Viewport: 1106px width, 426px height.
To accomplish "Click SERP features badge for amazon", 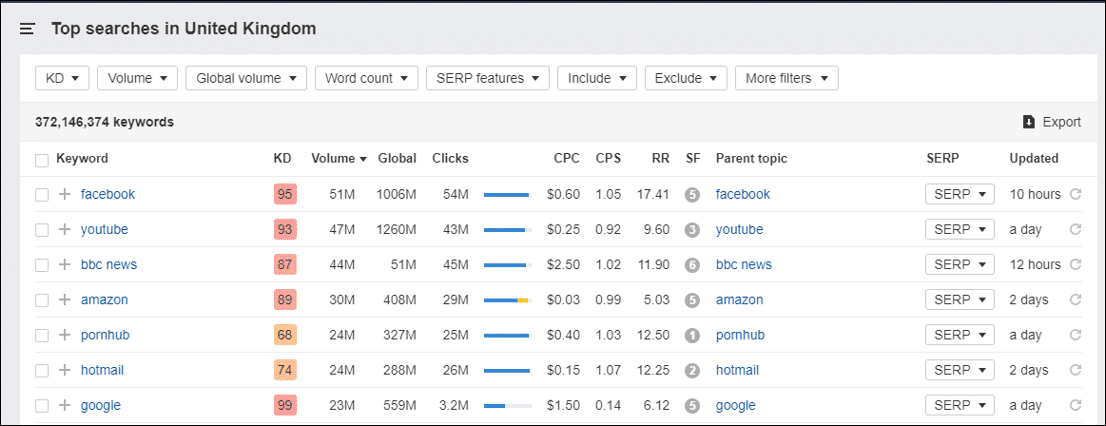I will (693, 300).
